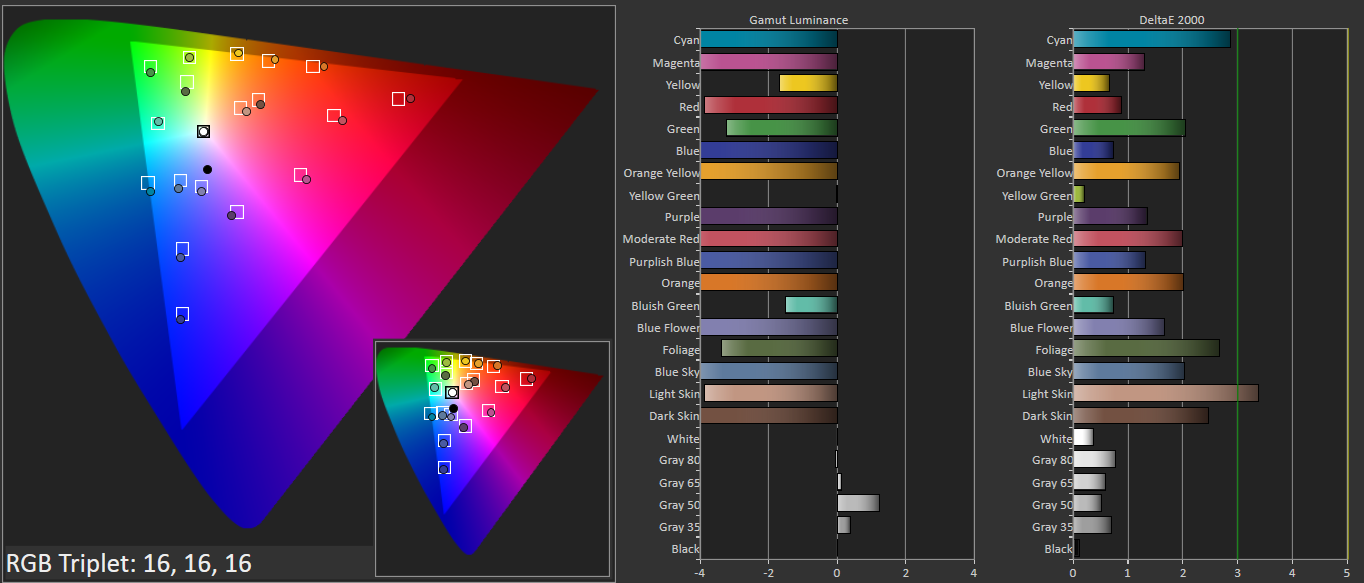Click the Orange bar in Gamut Luminance chart

click(x=769, y=283)
